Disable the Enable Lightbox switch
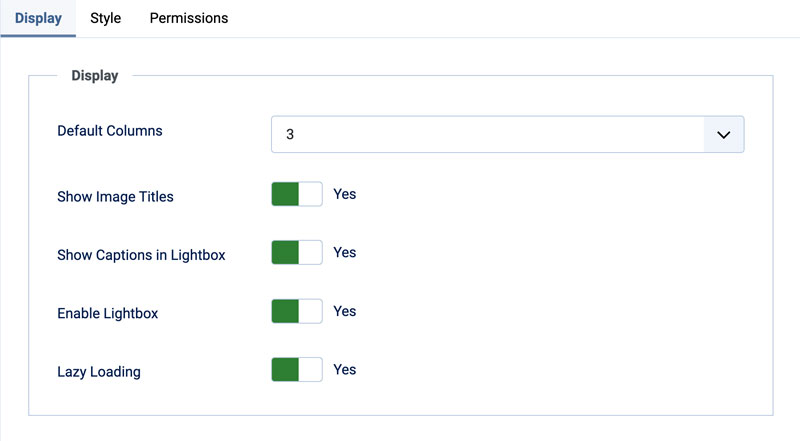 (x=297, y=312)
